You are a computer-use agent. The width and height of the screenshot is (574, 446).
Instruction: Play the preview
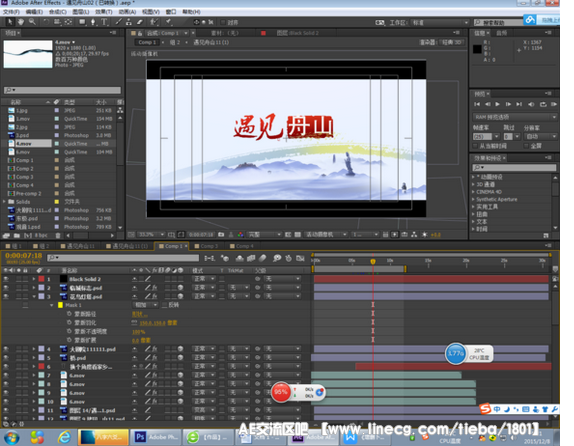(x=497, y=104)
